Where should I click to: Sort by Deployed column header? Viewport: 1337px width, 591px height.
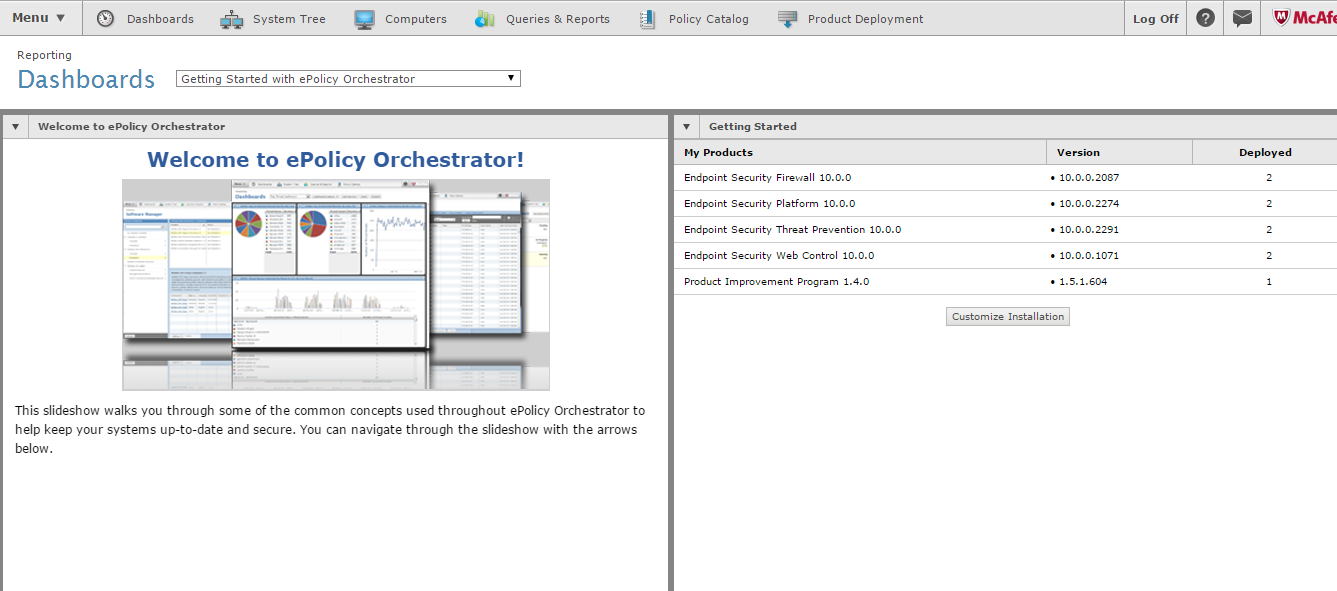(1265, 152)
